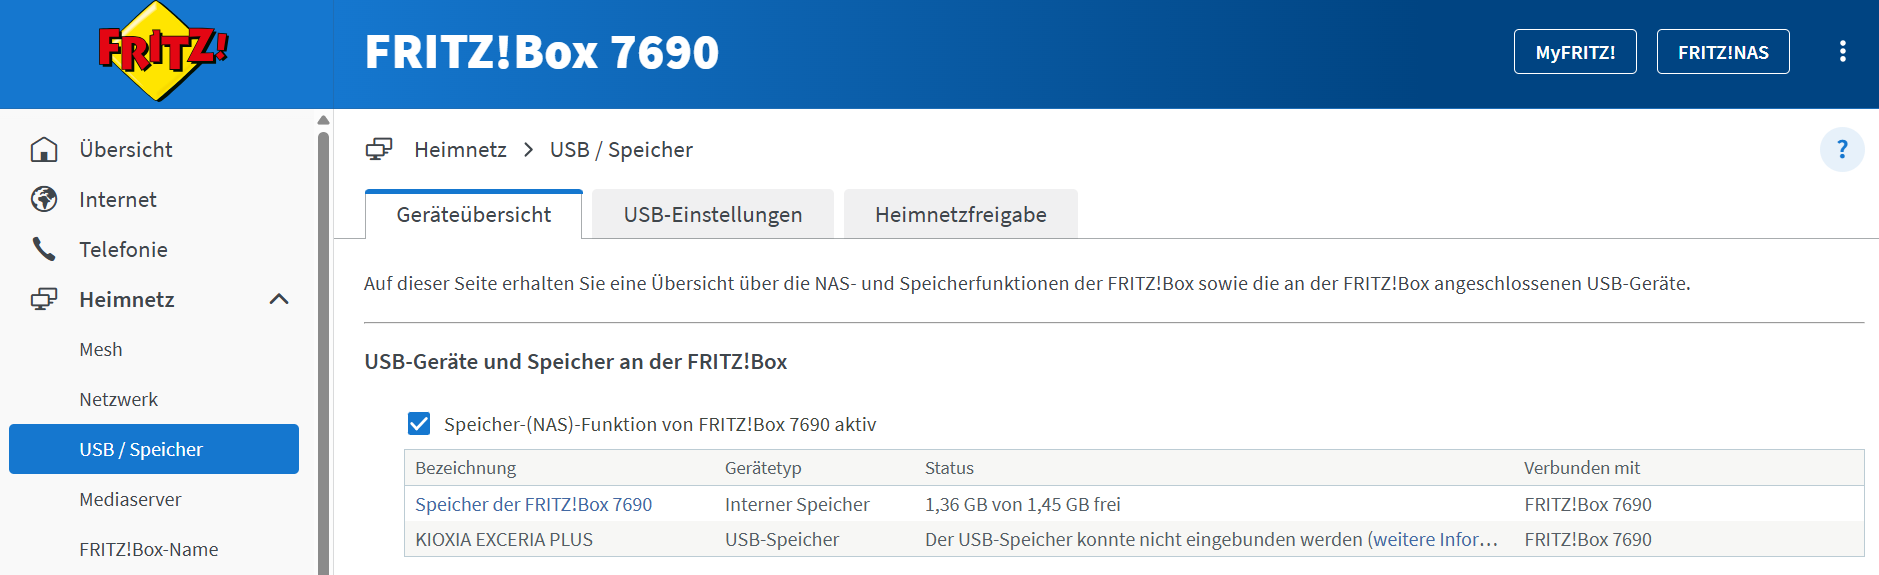Click the Heimnetz monitor icon in sidebar
Screen dimensions: 1879x575
point(44,299)
